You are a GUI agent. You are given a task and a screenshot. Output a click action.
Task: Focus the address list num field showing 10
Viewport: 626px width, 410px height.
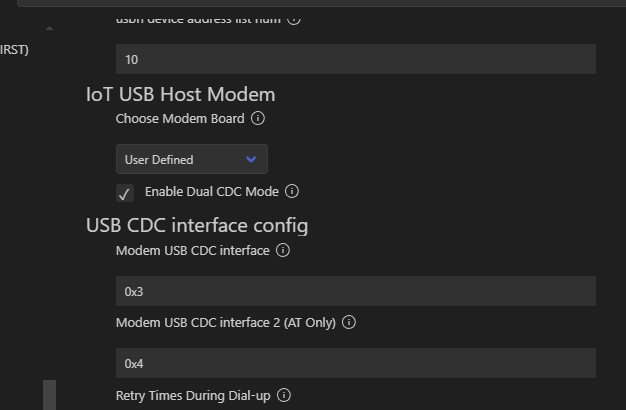click(355, 60)
